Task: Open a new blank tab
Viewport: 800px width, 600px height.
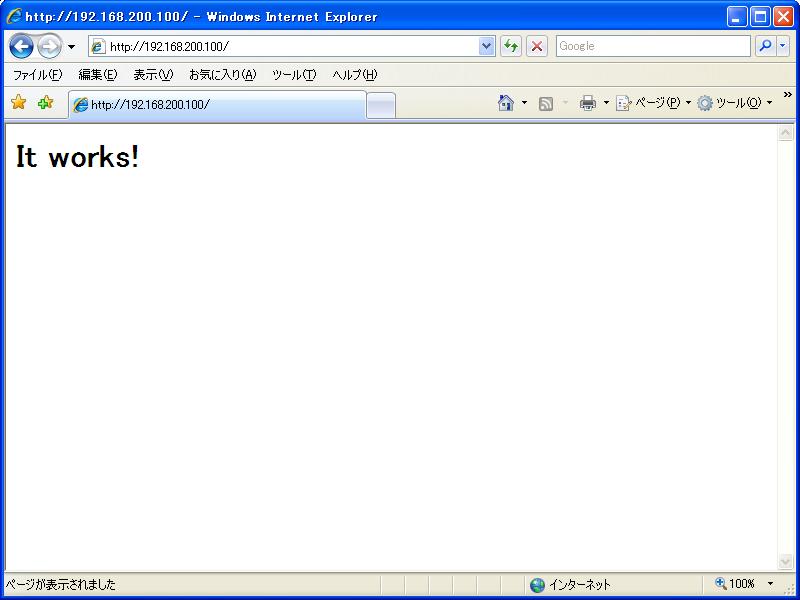Action: pos(381,106)
